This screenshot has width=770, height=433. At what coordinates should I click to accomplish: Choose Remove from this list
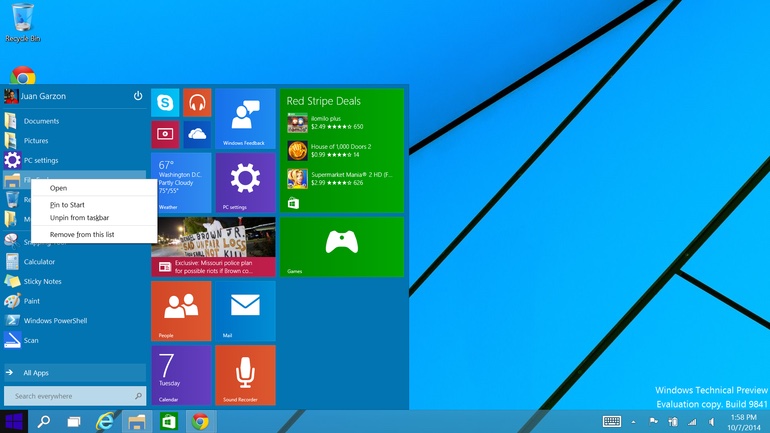click(x=82, y=234)
